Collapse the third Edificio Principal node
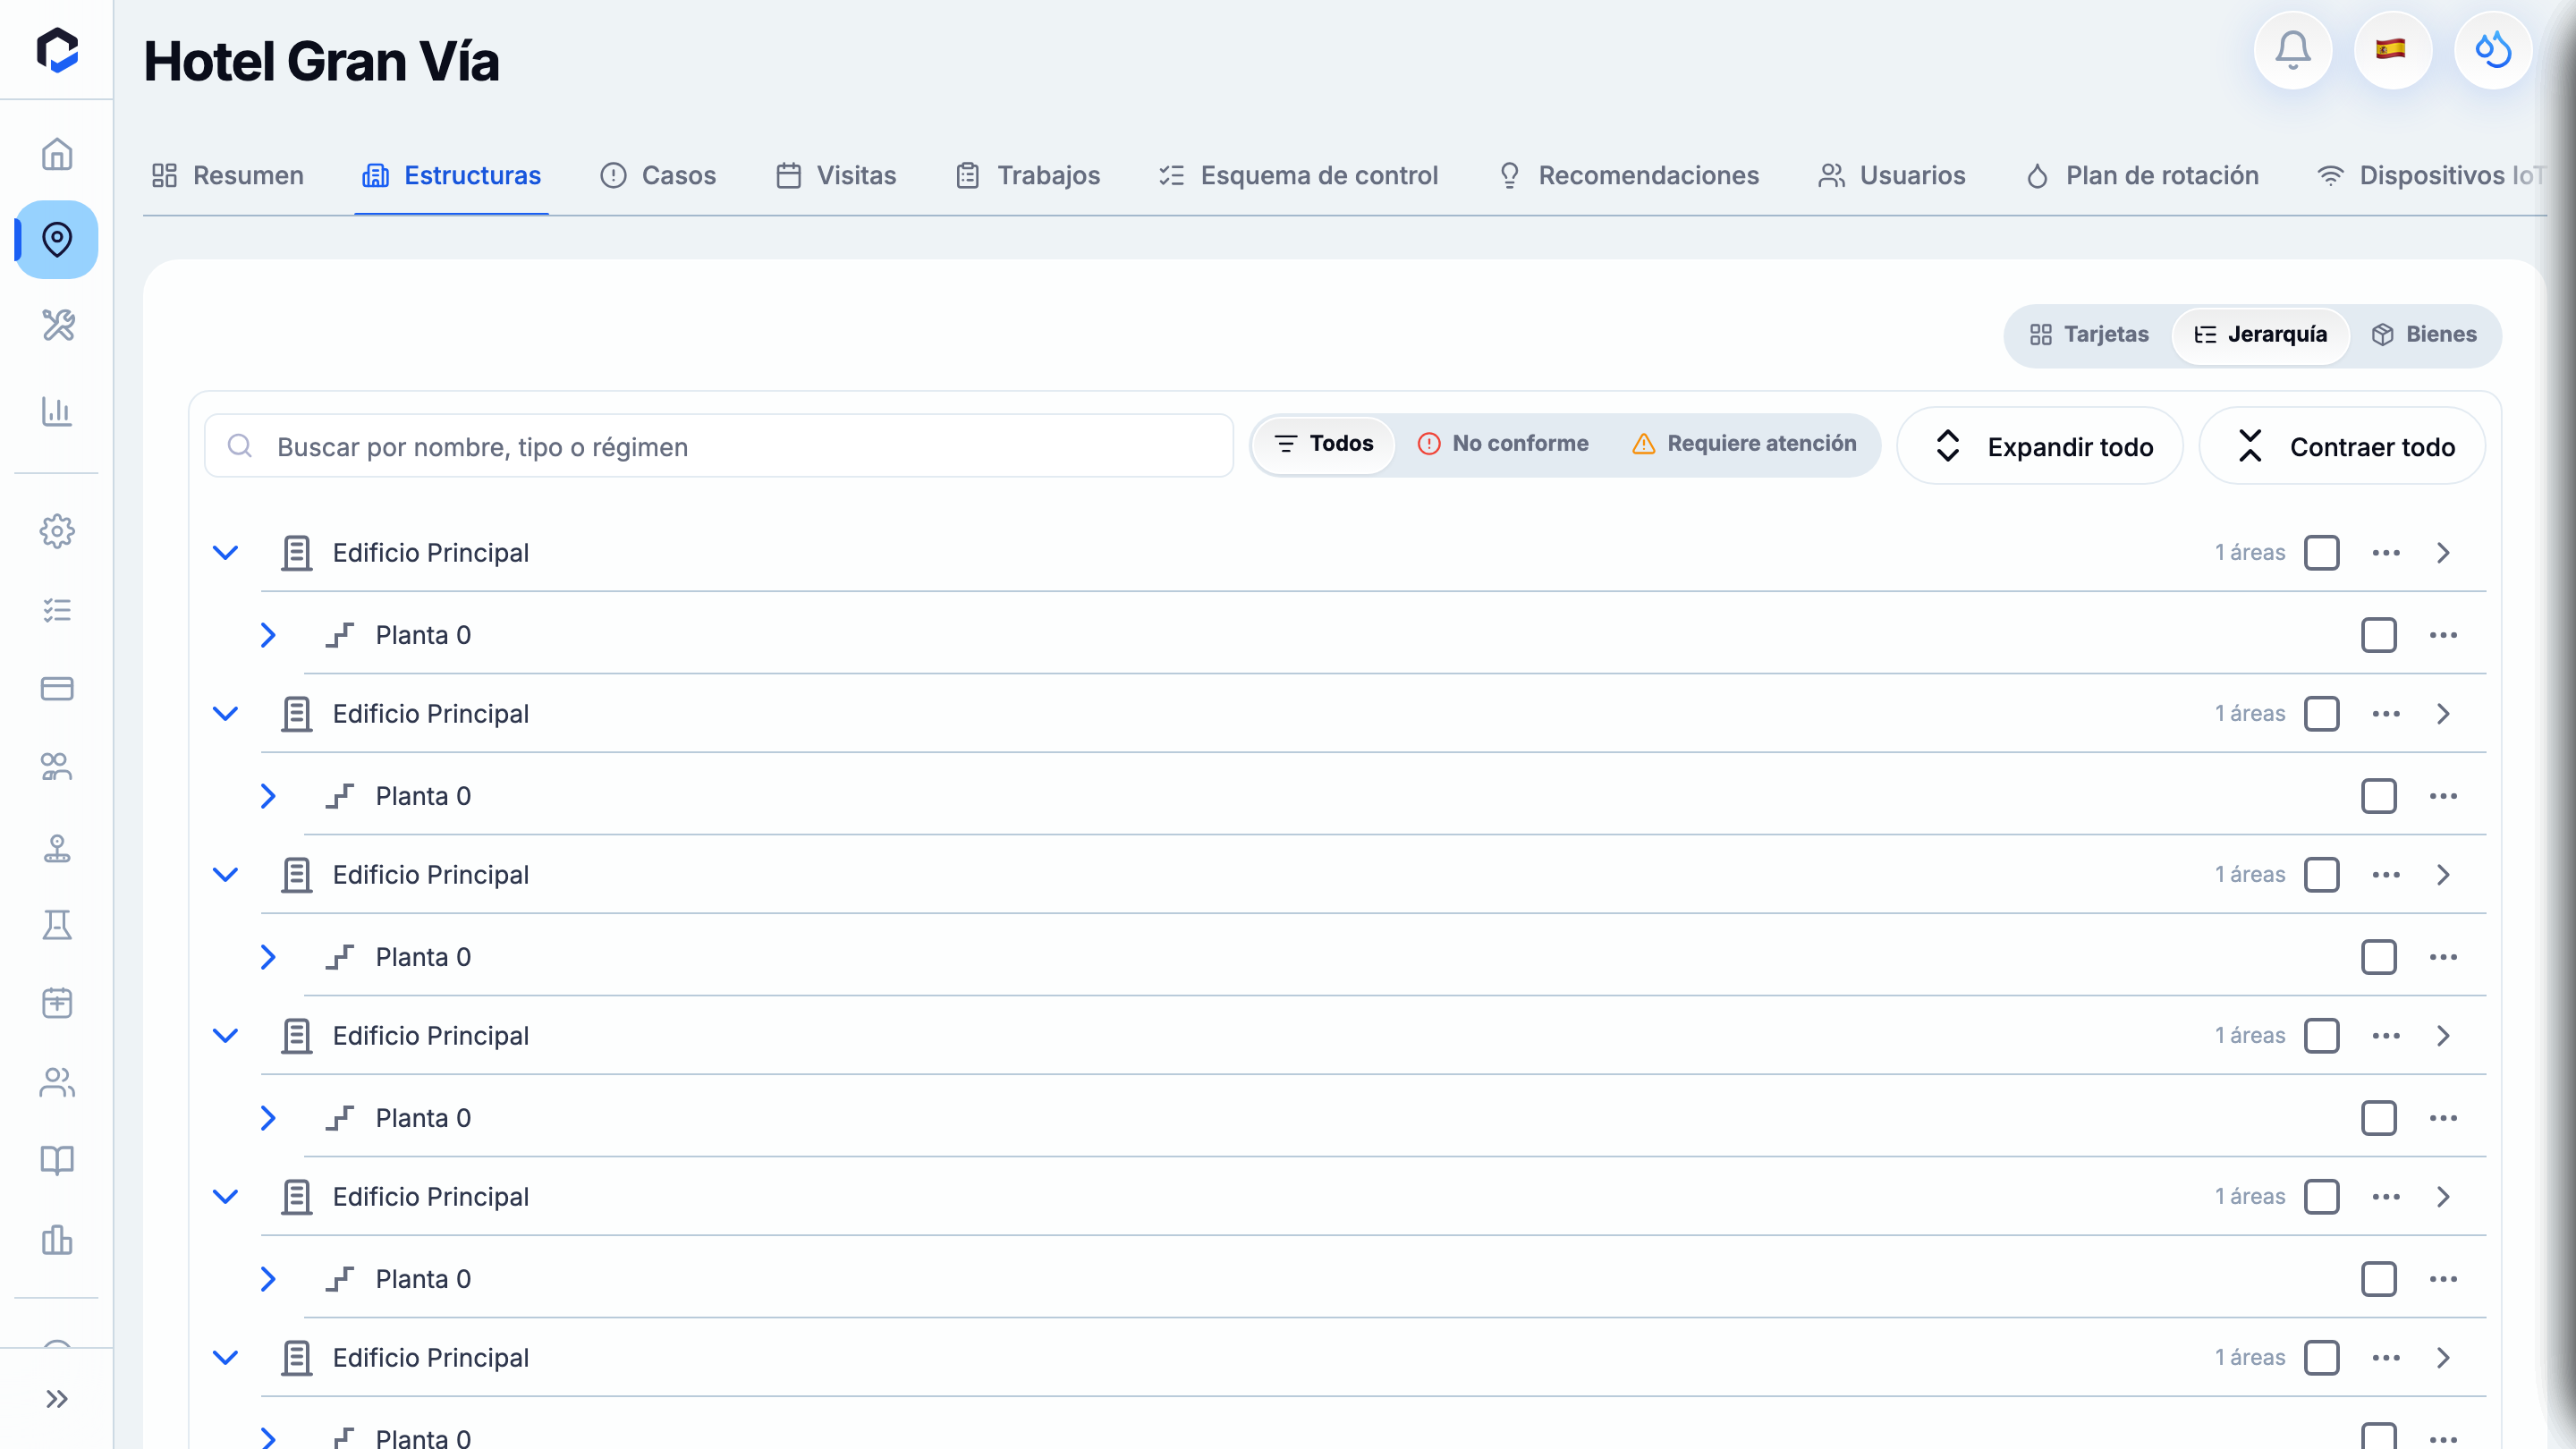Viewport: 2576px width, 1449px height. tap(226, 875)
